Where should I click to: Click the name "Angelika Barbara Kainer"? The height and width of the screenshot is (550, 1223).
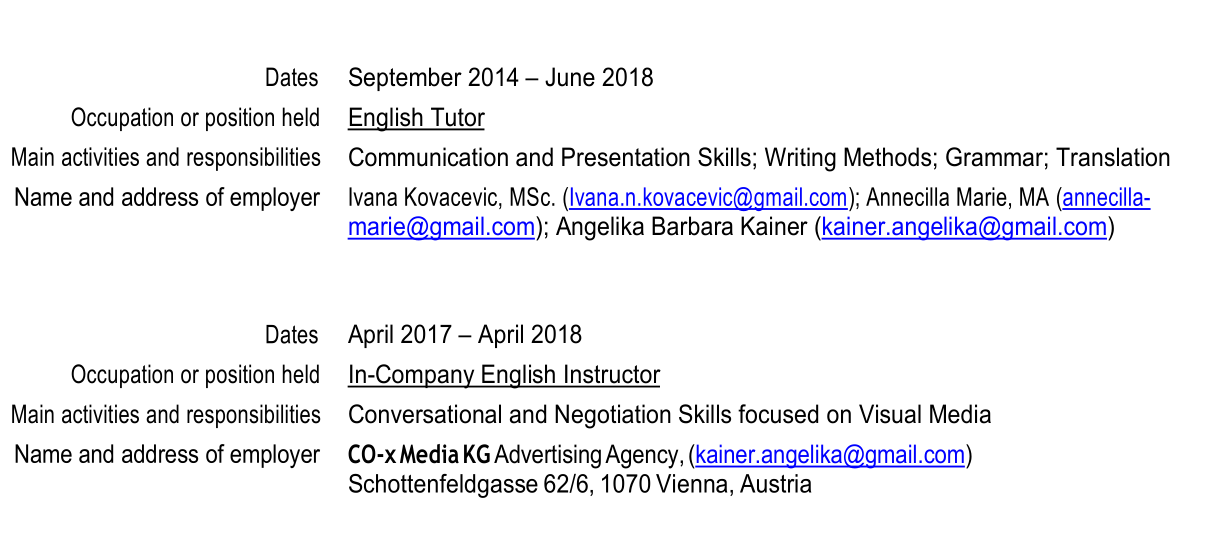pos(680,228)
